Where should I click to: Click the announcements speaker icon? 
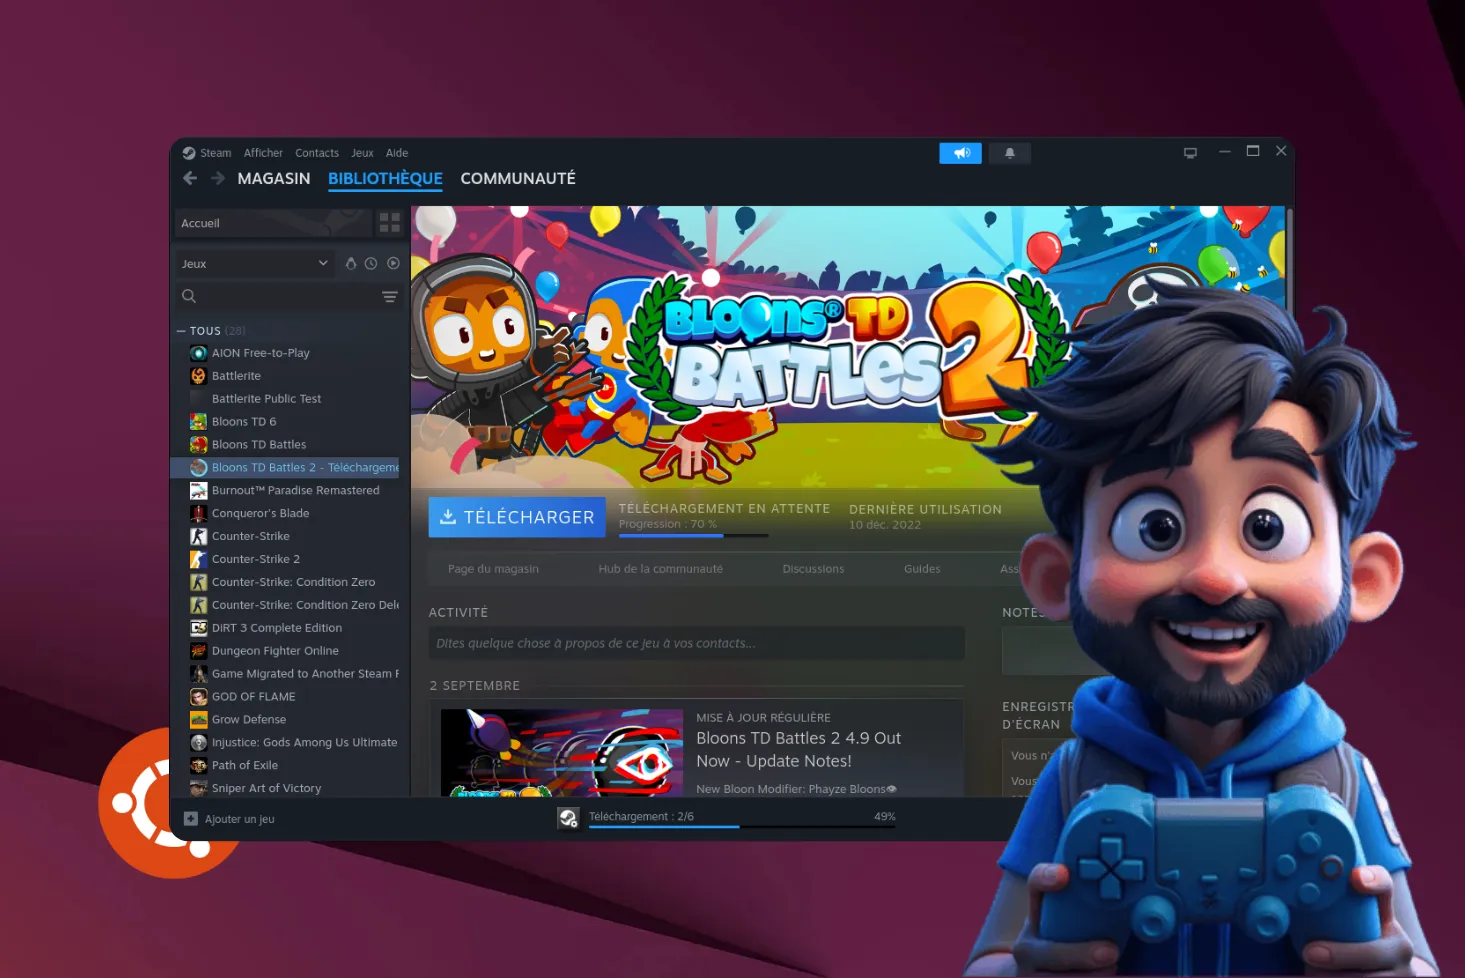click(x=960, y=152)
